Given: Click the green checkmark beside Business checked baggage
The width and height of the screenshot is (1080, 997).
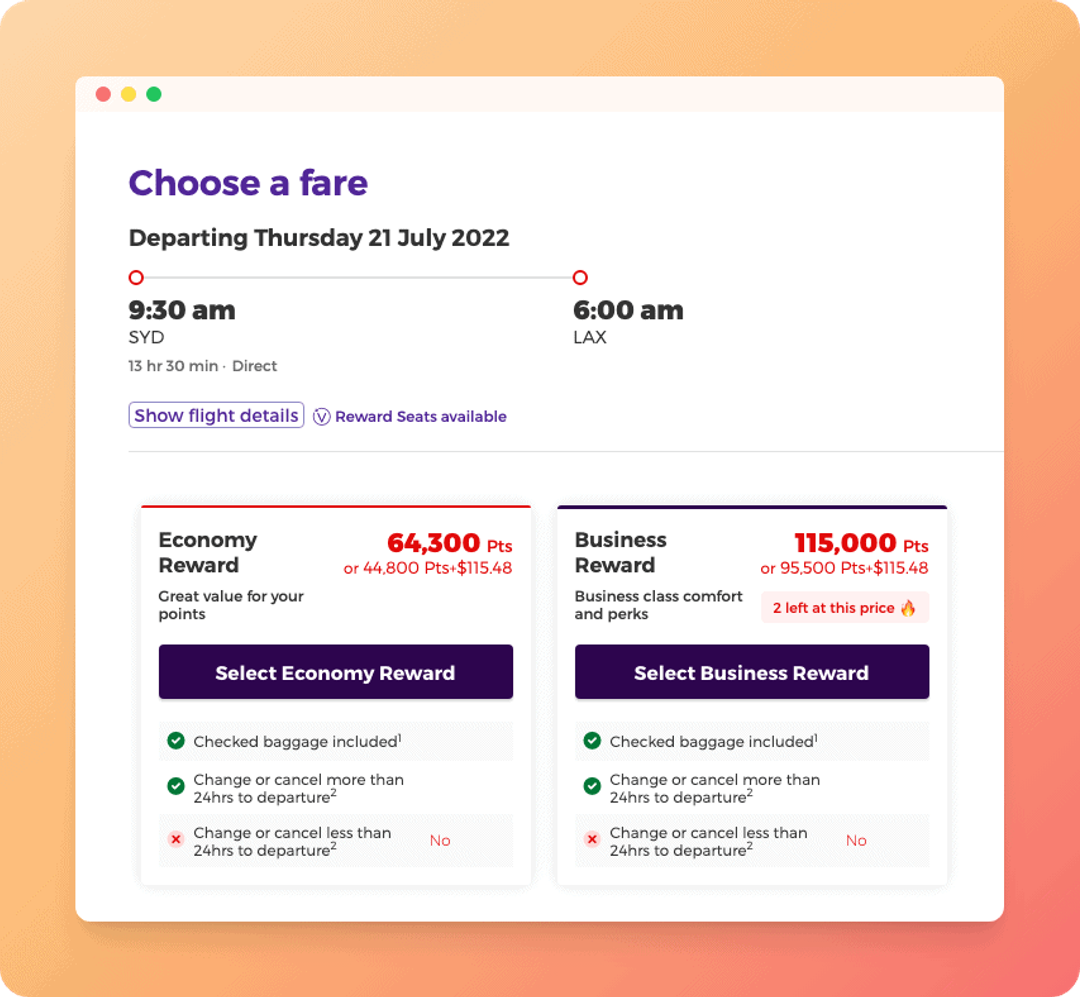Looking at the screenshot, I should (593, 741).
